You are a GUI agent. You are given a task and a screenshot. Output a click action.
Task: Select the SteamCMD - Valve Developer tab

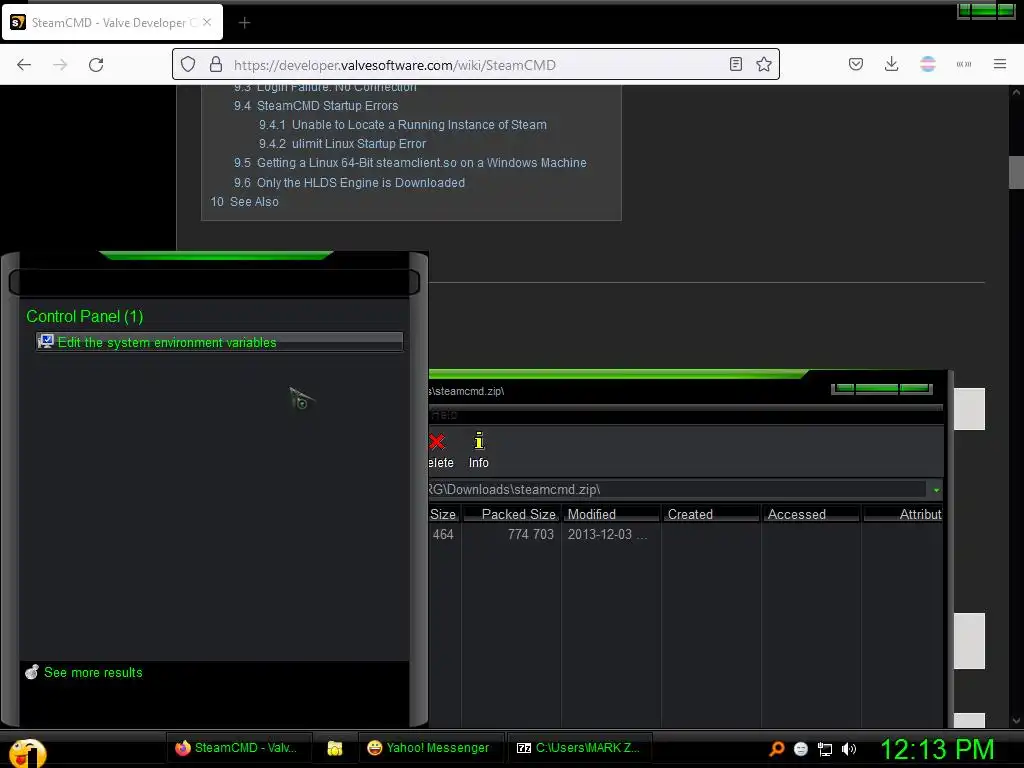click(x=112, y=22)
